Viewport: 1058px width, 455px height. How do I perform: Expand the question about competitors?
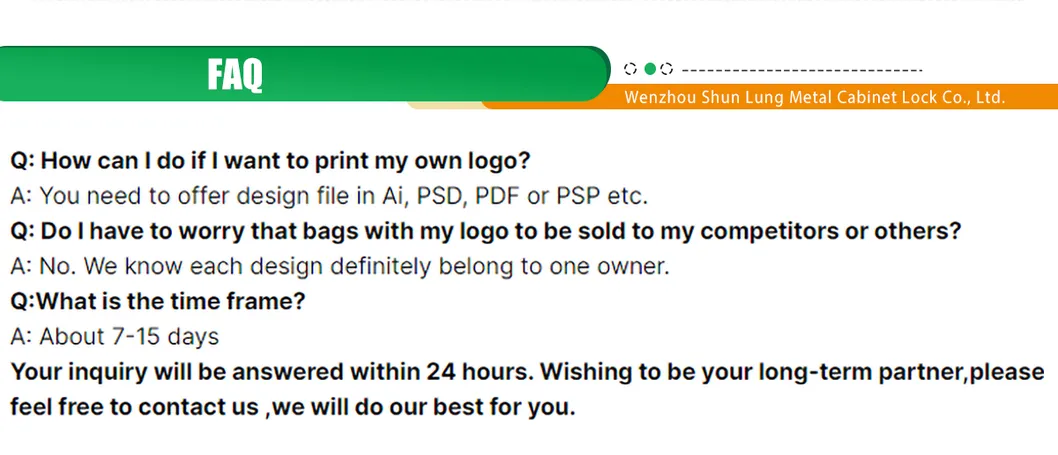(x=485, y=231)
